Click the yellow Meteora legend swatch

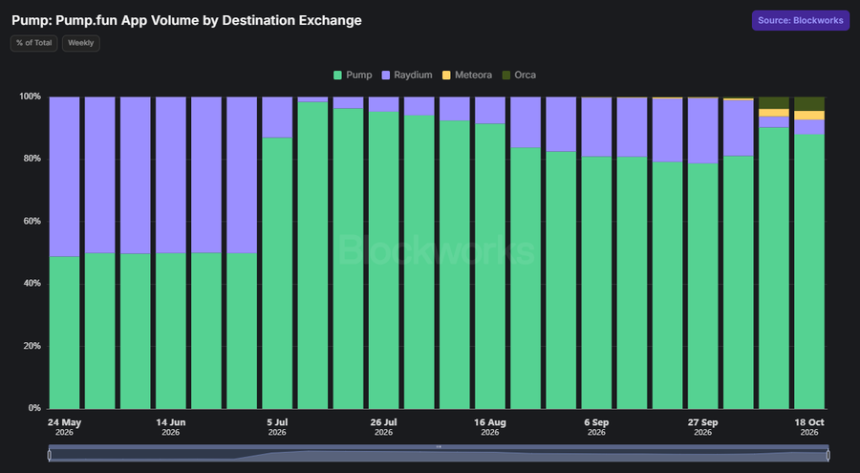(446, 75)
